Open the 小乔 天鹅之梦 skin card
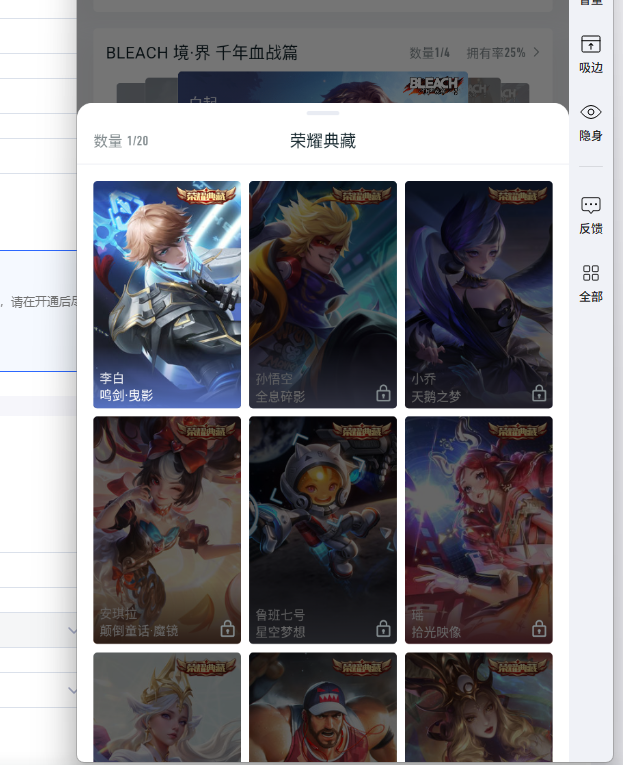 pyautogui.click(x=479, y=294)
